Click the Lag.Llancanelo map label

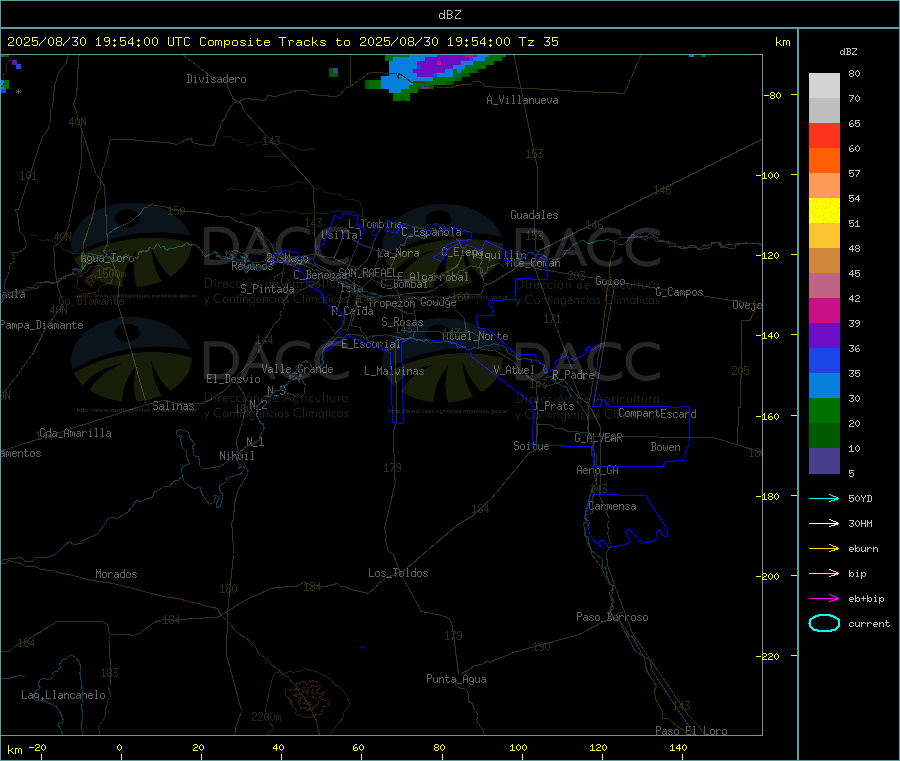coord(64,695)
